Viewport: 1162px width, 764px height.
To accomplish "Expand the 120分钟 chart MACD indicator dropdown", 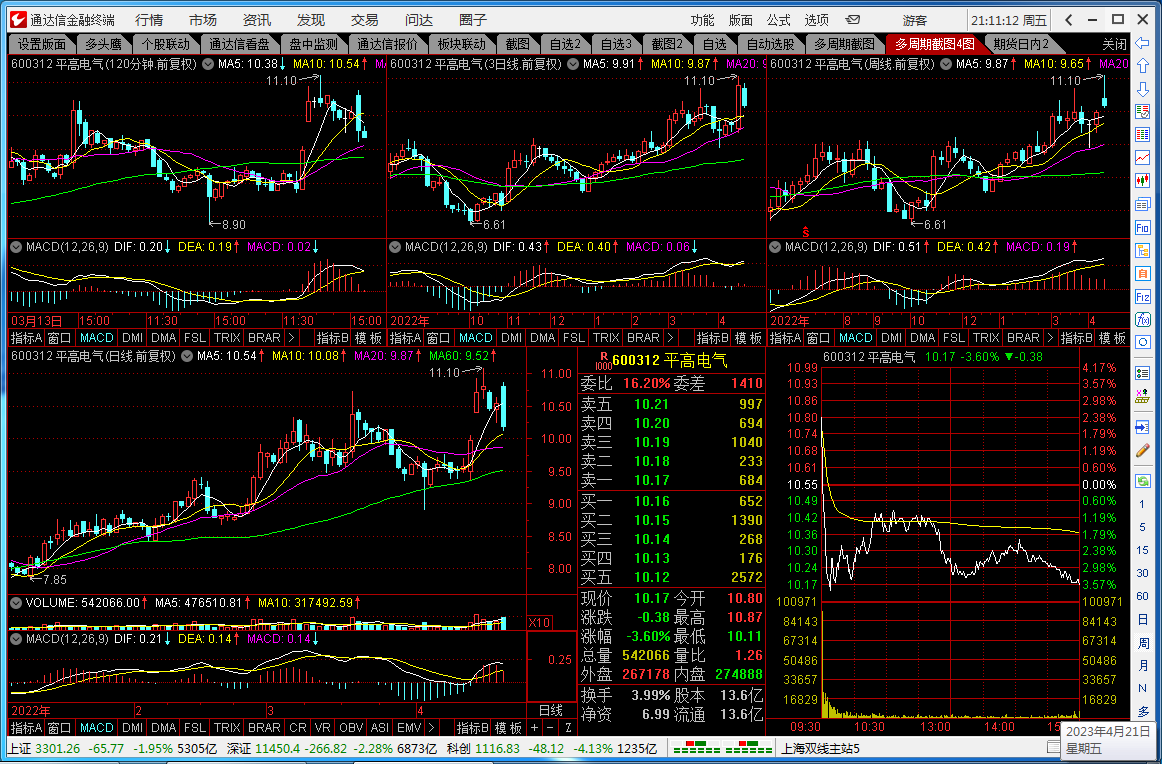I will coord(16,247).
